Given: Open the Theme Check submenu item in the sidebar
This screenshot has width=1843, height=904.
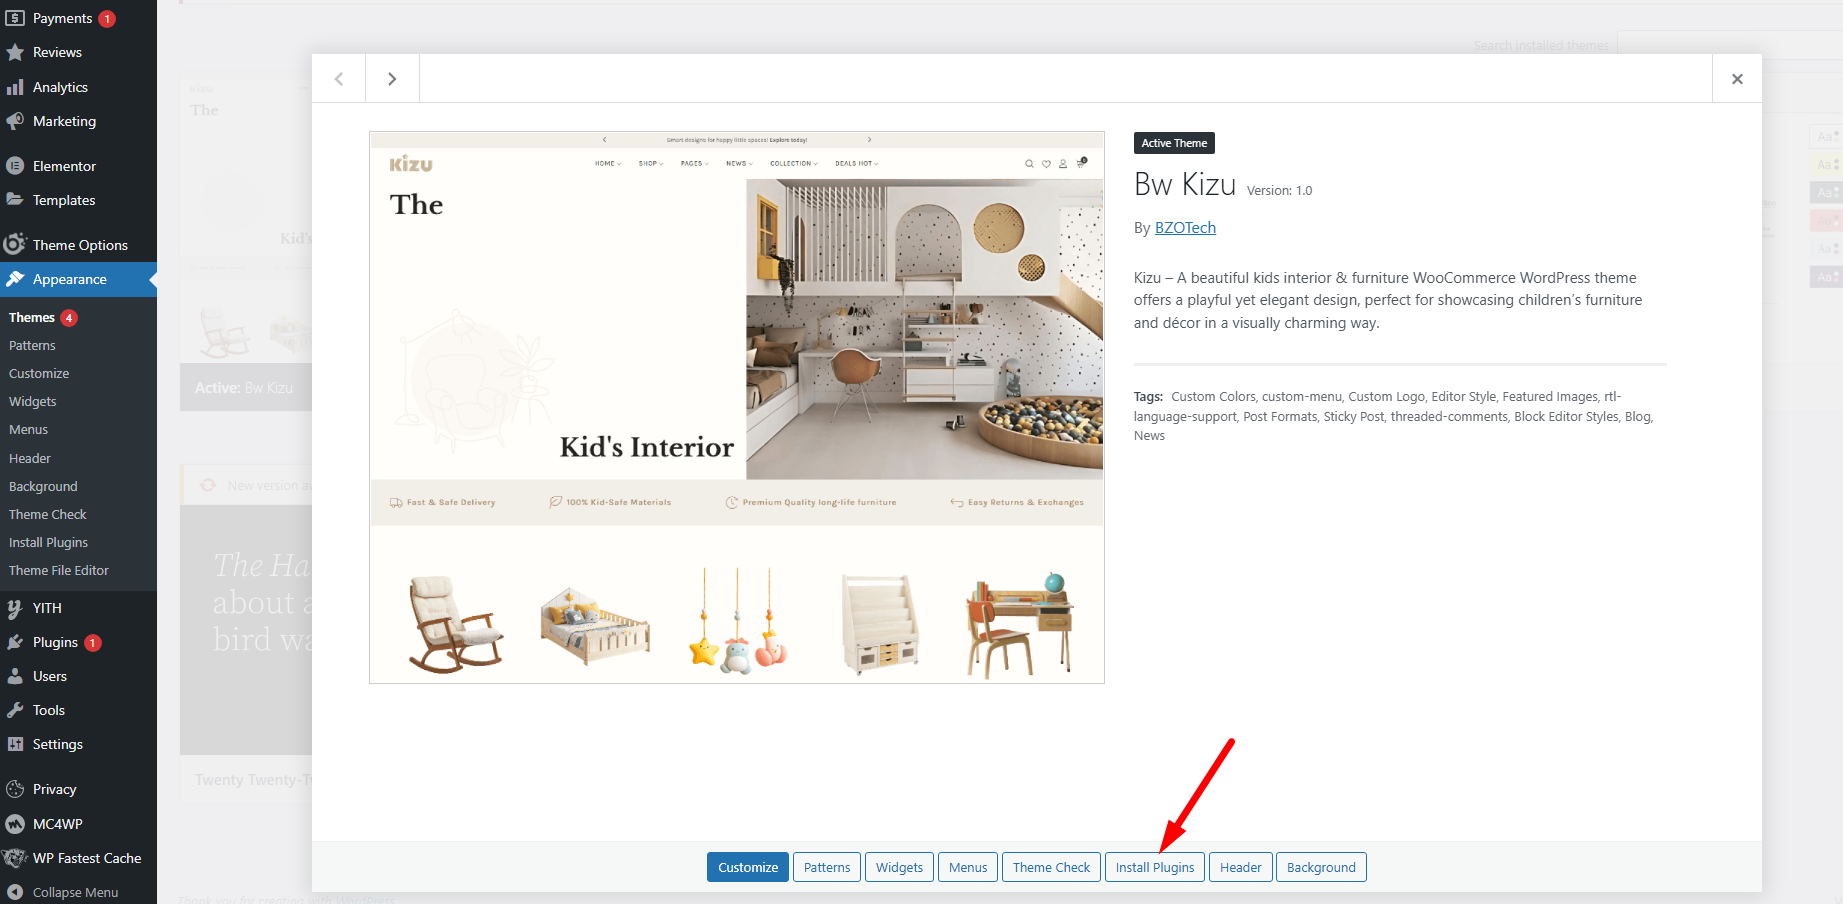Looking at the screenshot, I should [x=48, y=514].
